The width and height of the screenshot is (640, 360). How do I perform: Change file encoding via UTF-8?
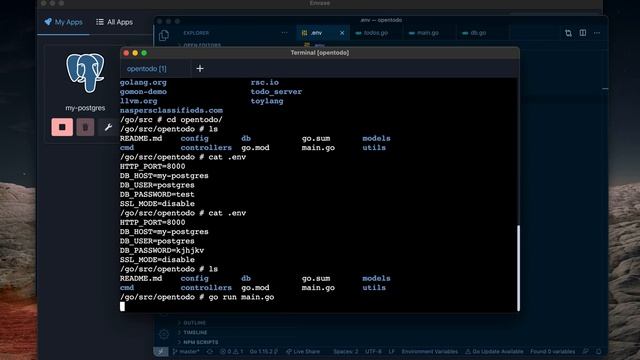(x=373, y=351)
